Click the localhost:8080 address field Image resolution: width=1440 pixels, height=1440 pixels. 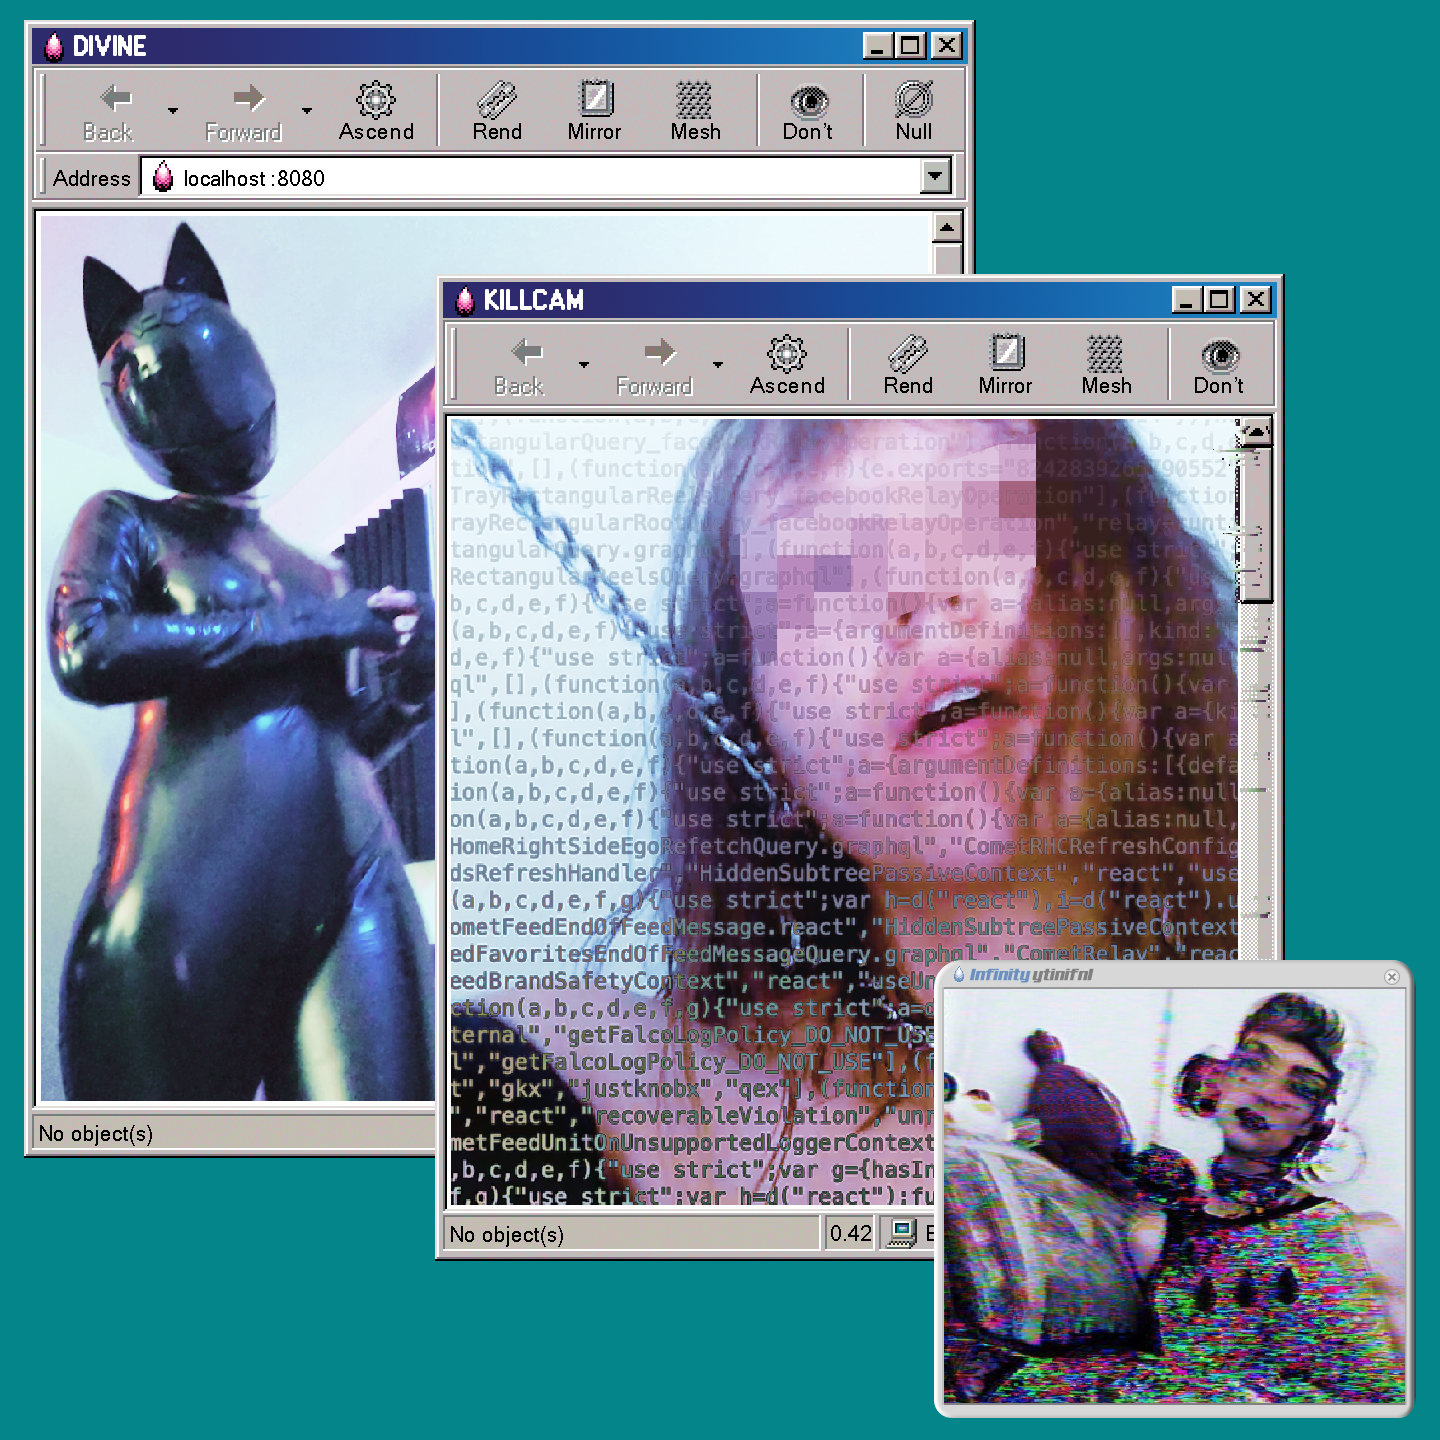click(530, 178)
